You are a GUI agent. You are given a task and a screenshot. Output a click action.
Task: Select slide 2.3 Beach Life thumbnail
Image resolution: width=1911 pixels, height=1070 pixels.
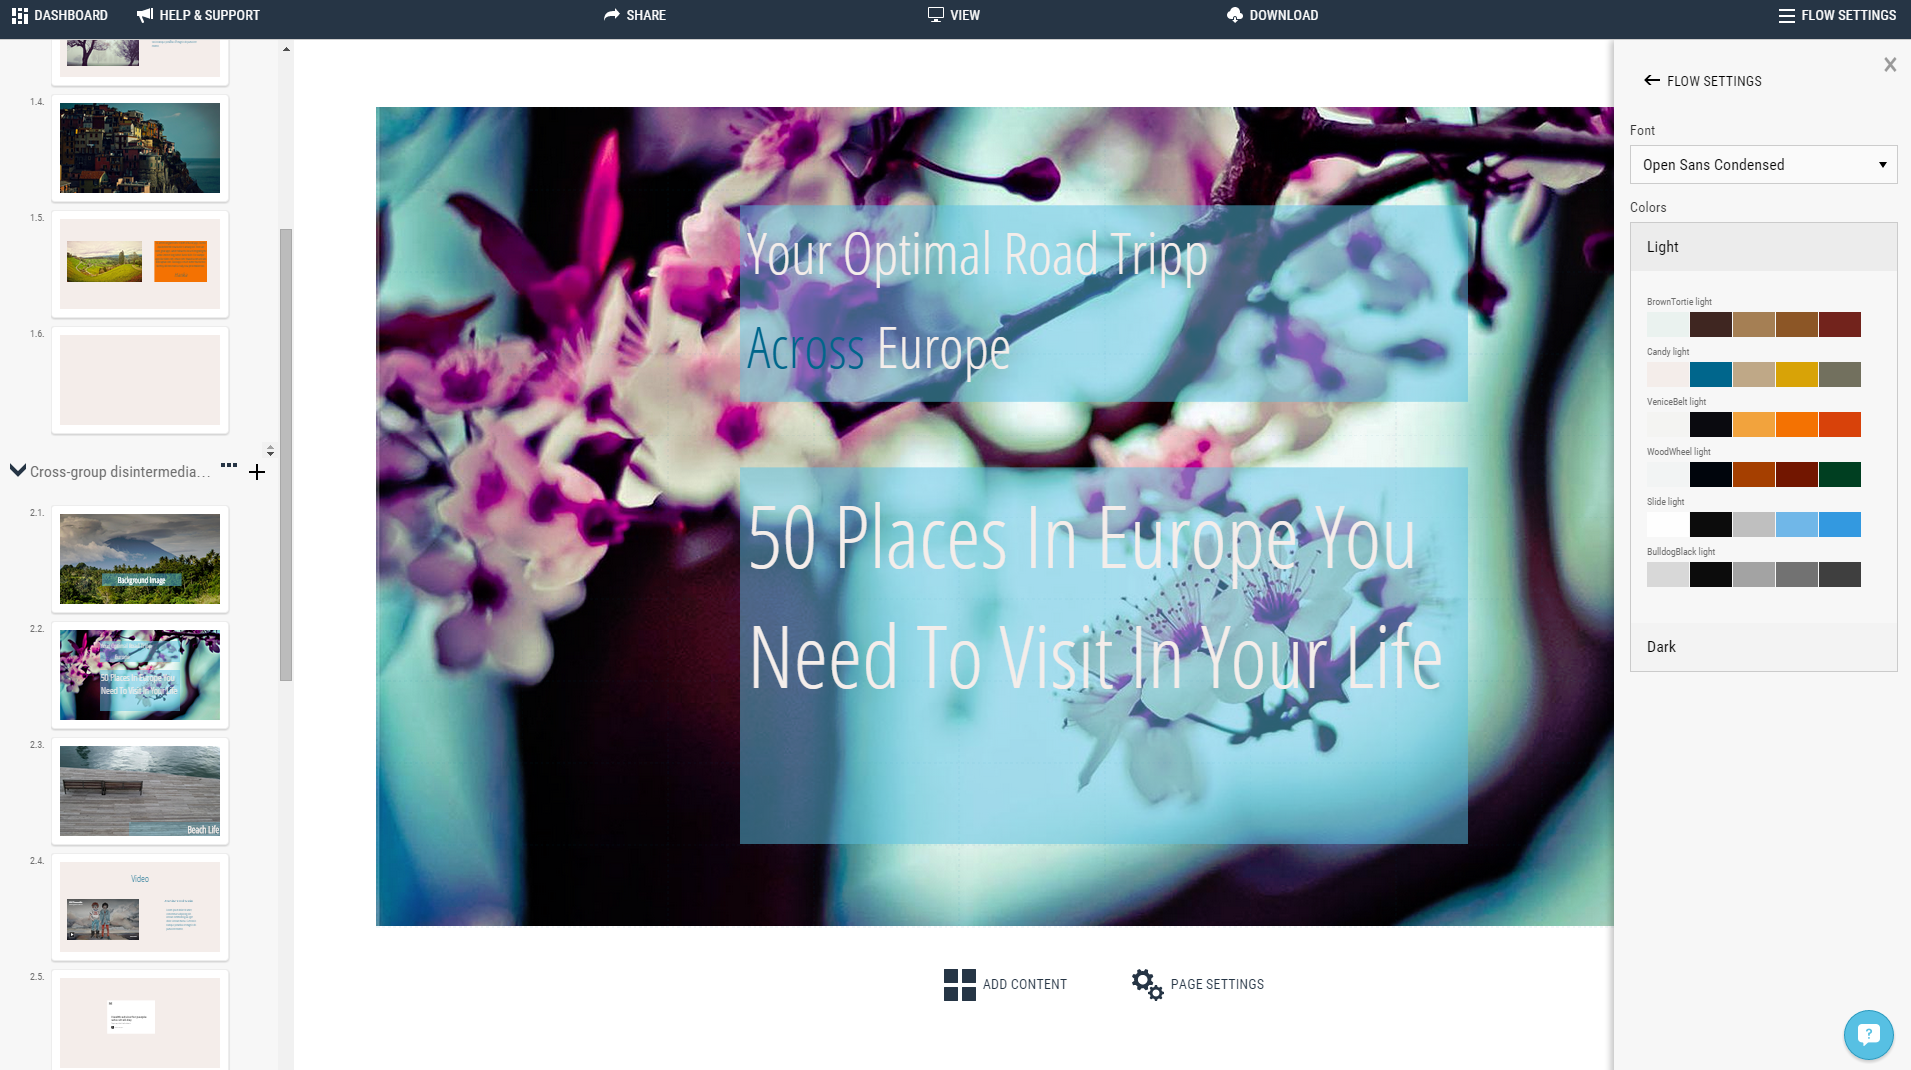point(140,790)
